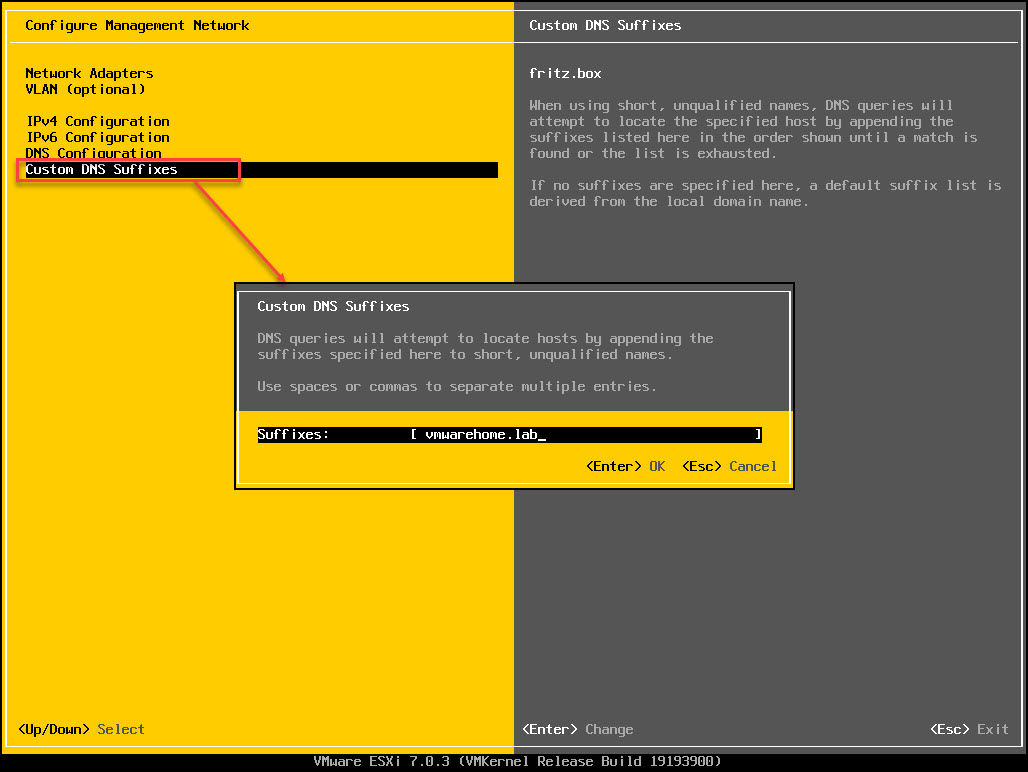Click the 'Suffixes:' field label
This screenshot has width=1028, height=772.
point(293,434)
